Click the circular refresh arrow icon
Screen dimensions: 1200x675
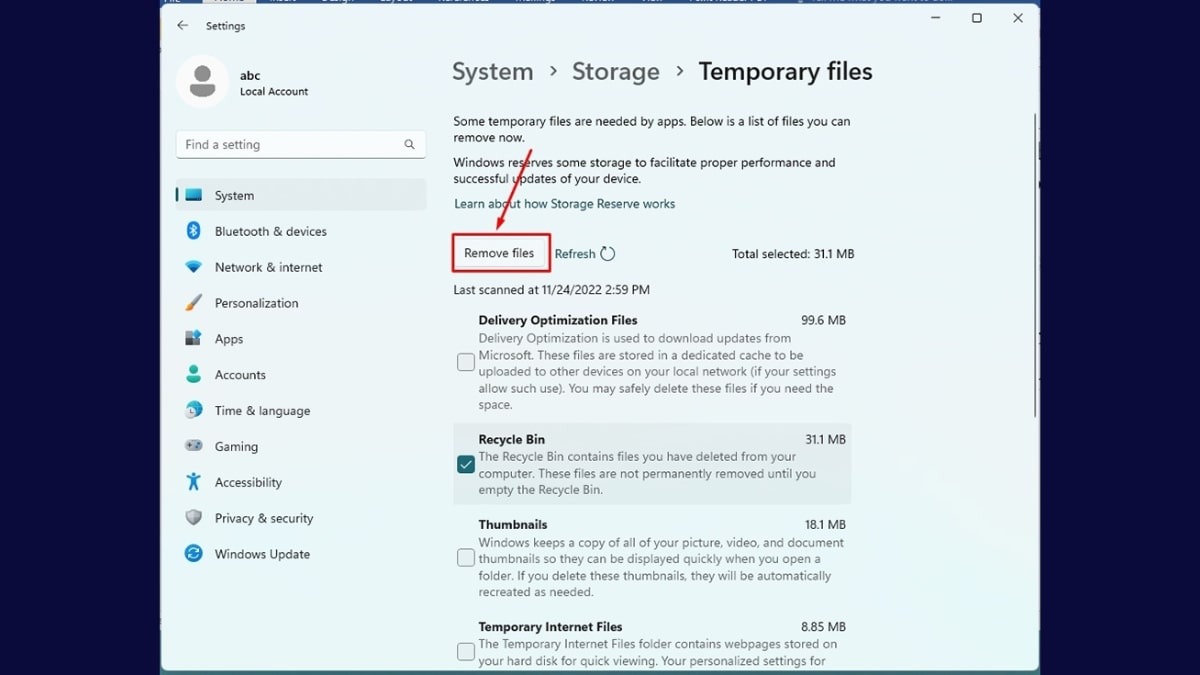point(608,254)
